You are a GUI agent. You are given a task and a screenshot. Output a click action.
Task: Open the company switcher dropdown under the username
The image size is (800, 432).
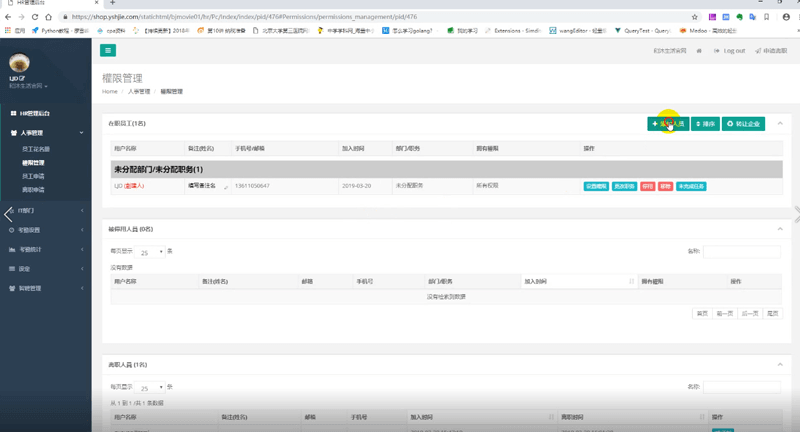(x=29, y=86)
